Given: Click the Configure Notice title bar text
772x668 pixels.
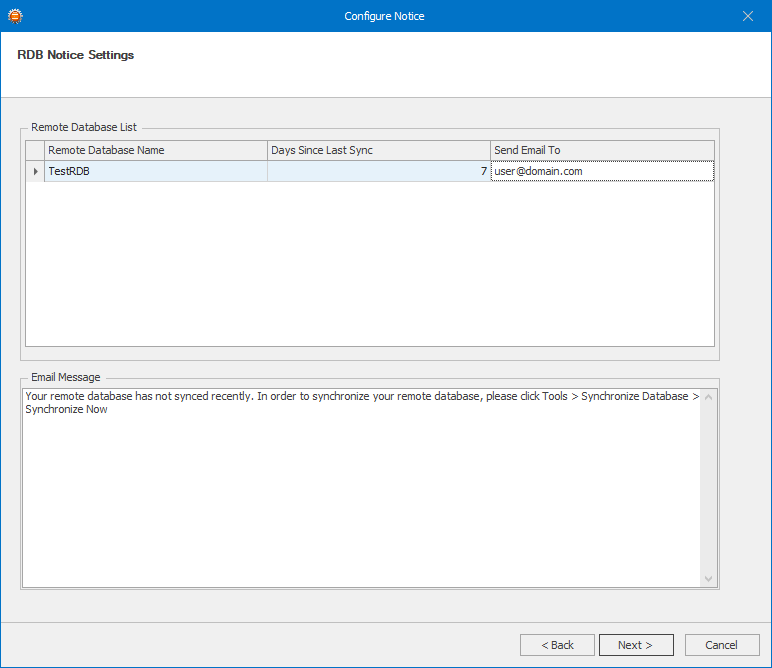Looking at the screenshot, I should point(384,16).
